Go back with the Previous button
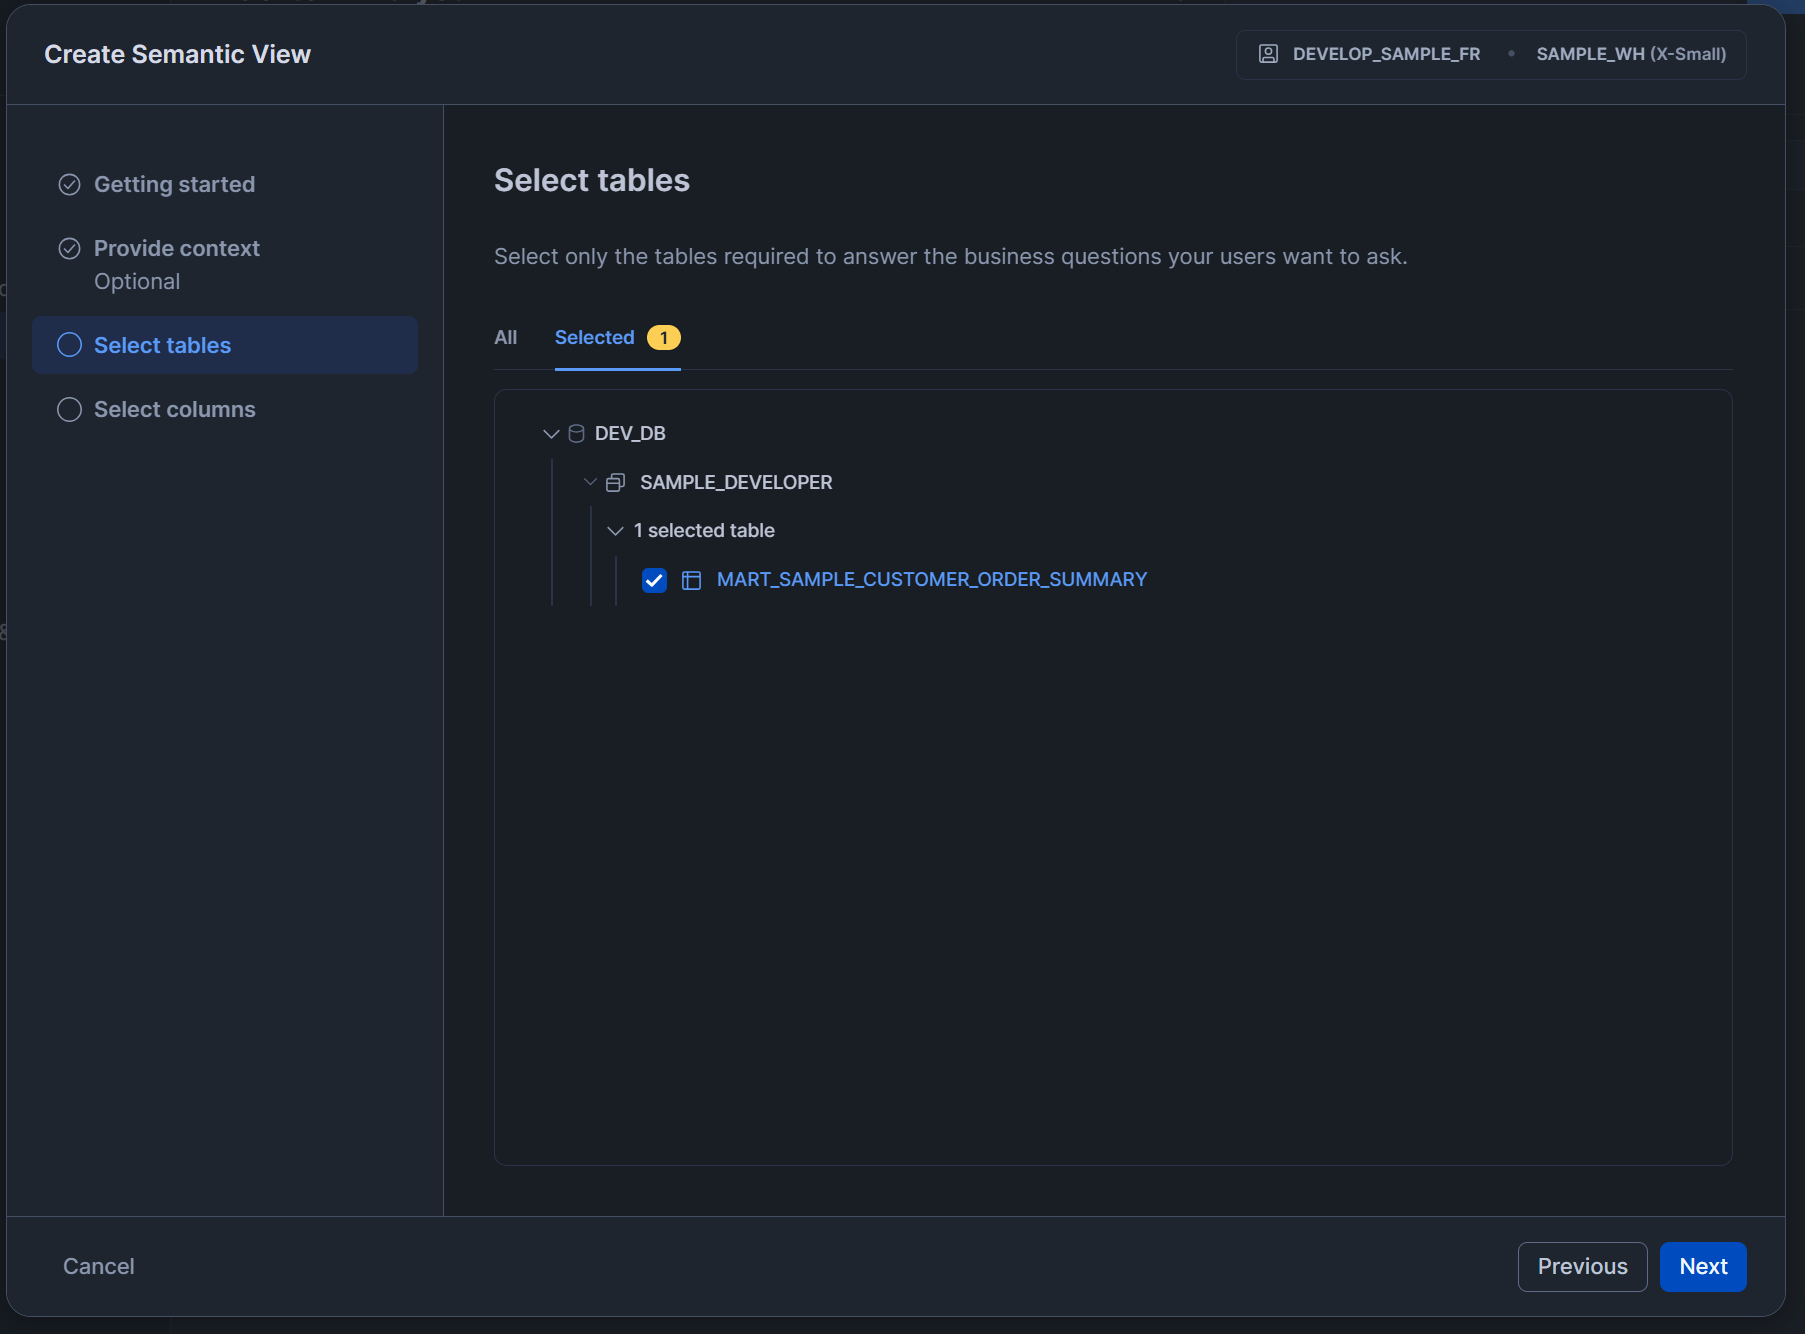Screen dimensions: 1805x1334 click(1582, 1266)
